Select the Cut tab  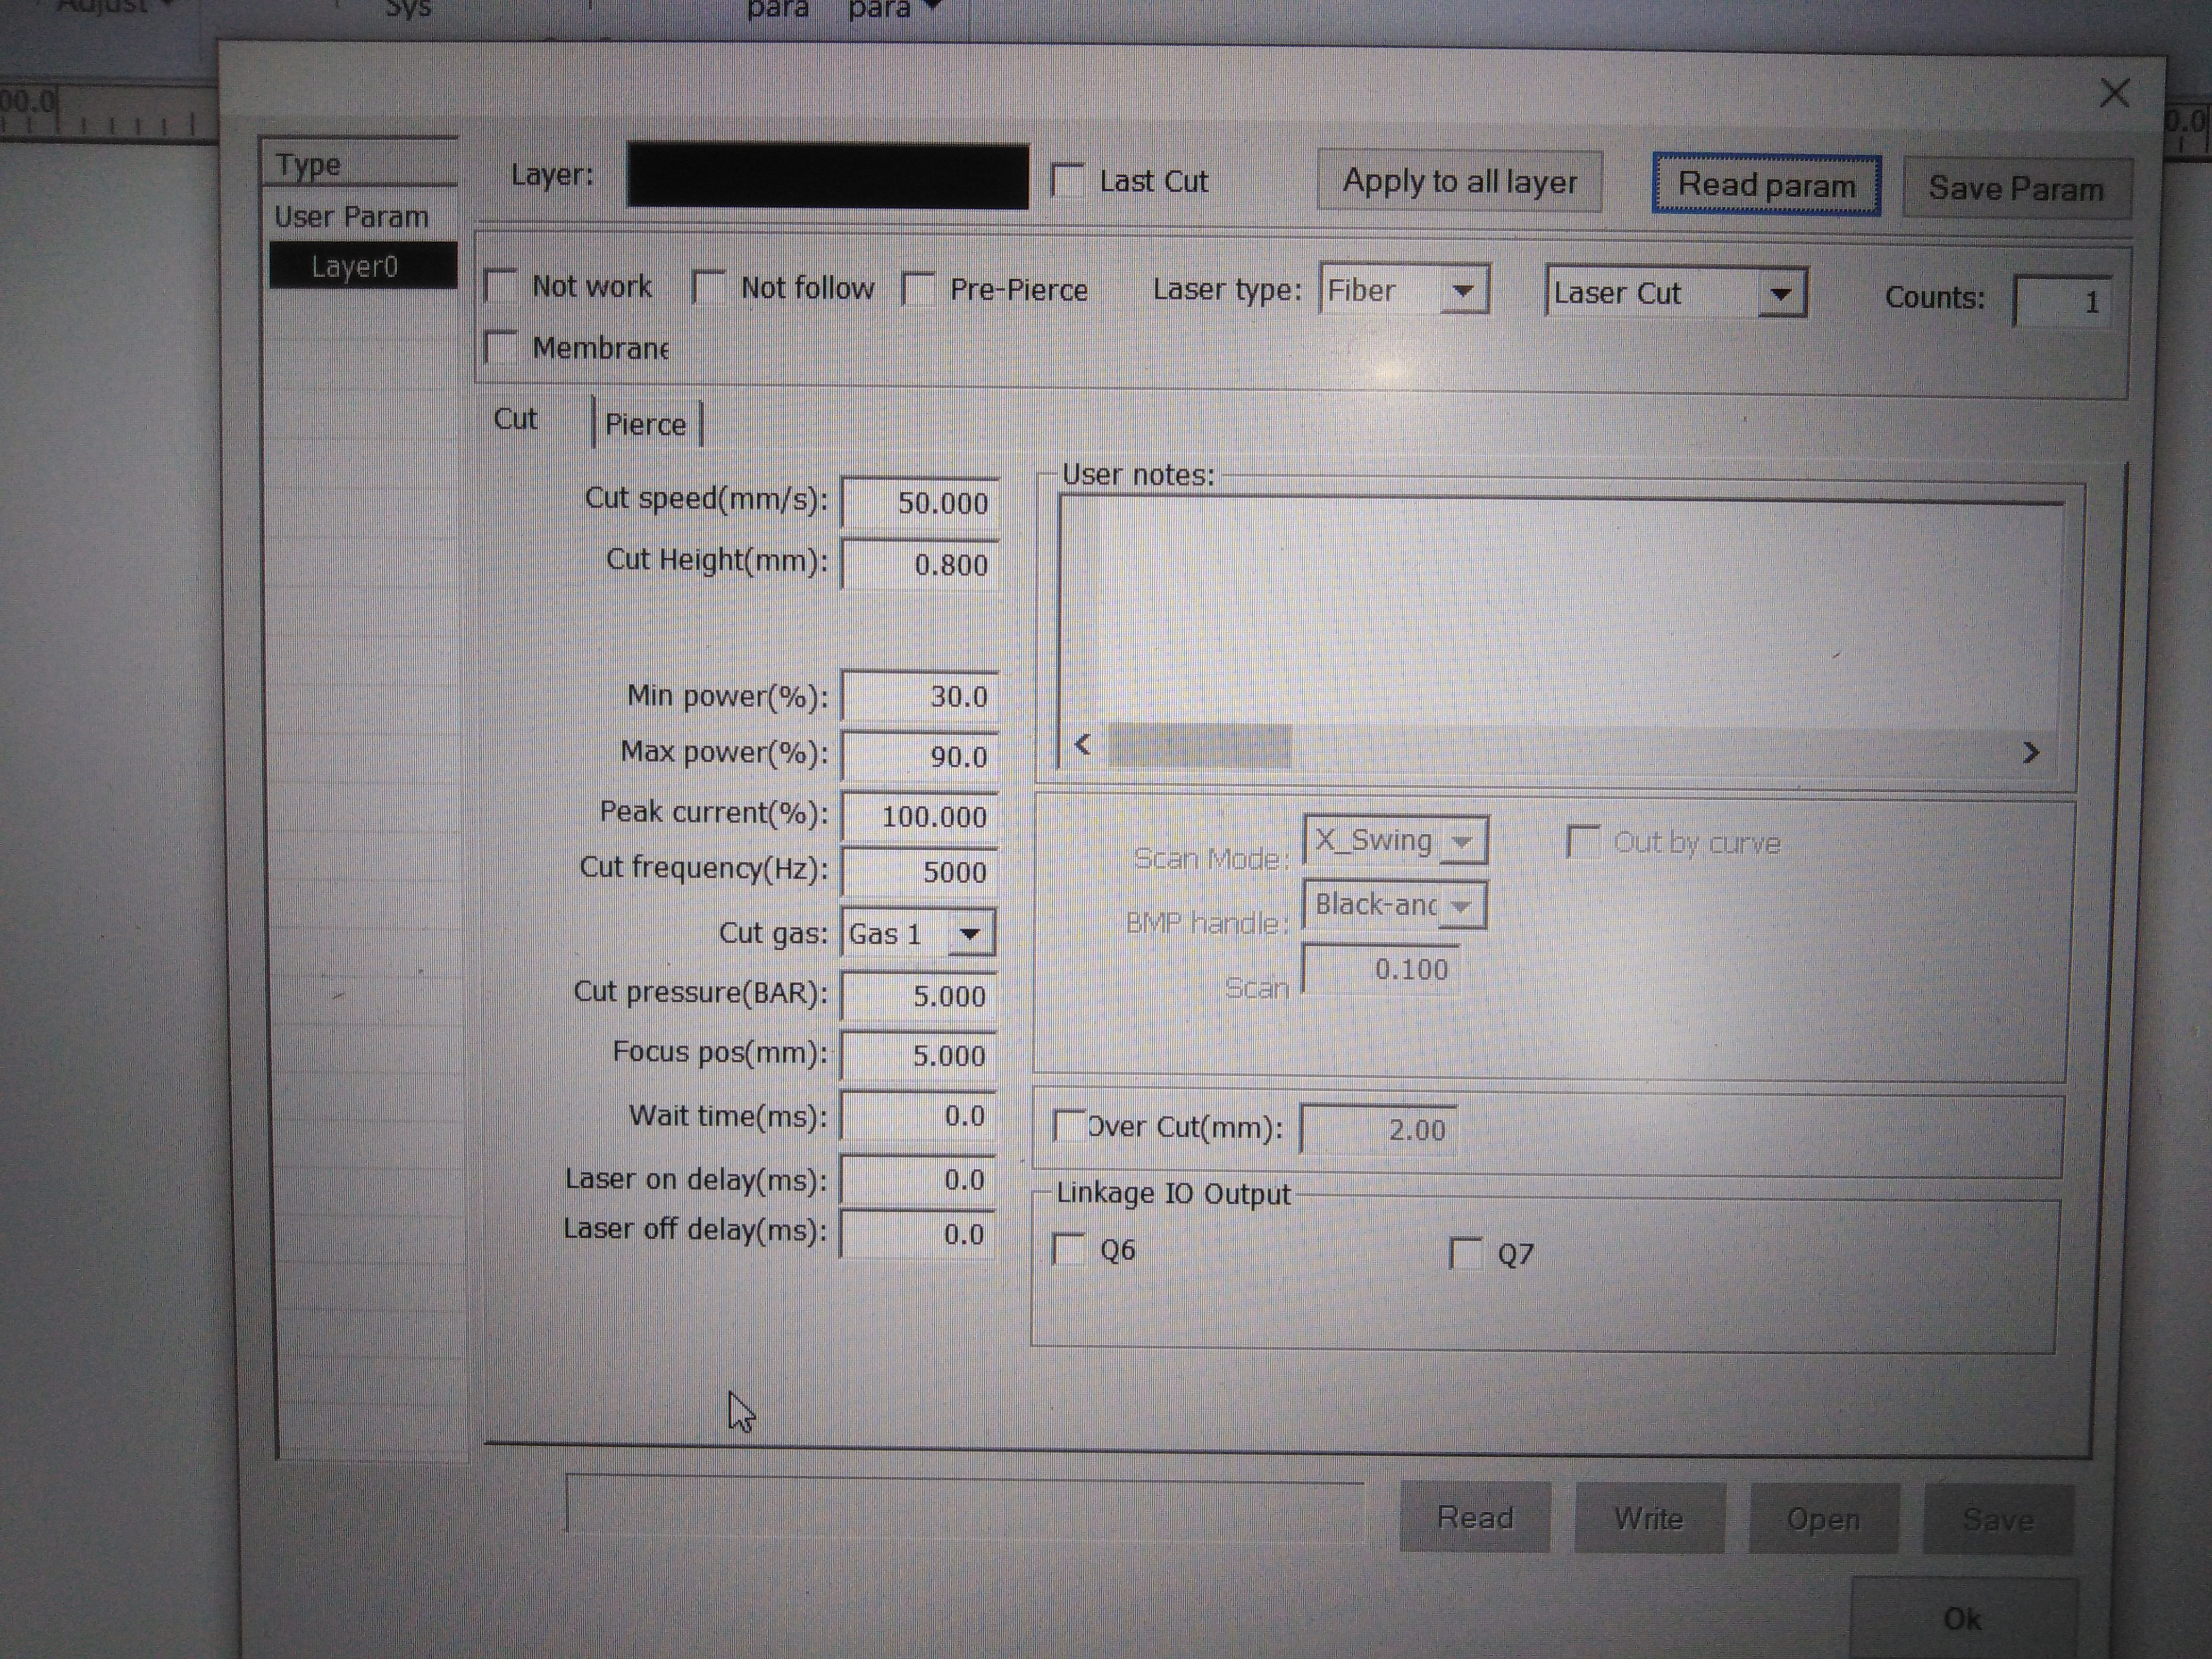pos(516,419)
